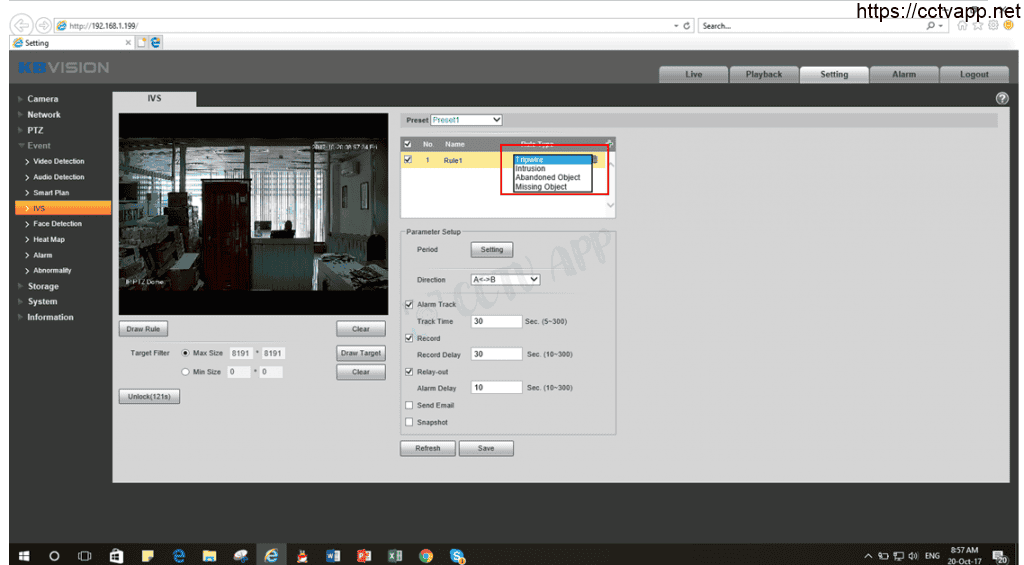Click the Draw Rule button

coord(143,329)
